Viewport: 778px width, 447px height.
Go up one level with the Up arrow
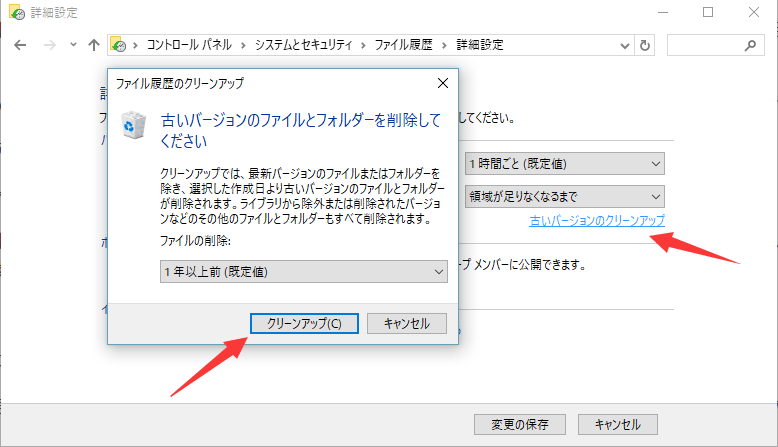click(94, 45)
